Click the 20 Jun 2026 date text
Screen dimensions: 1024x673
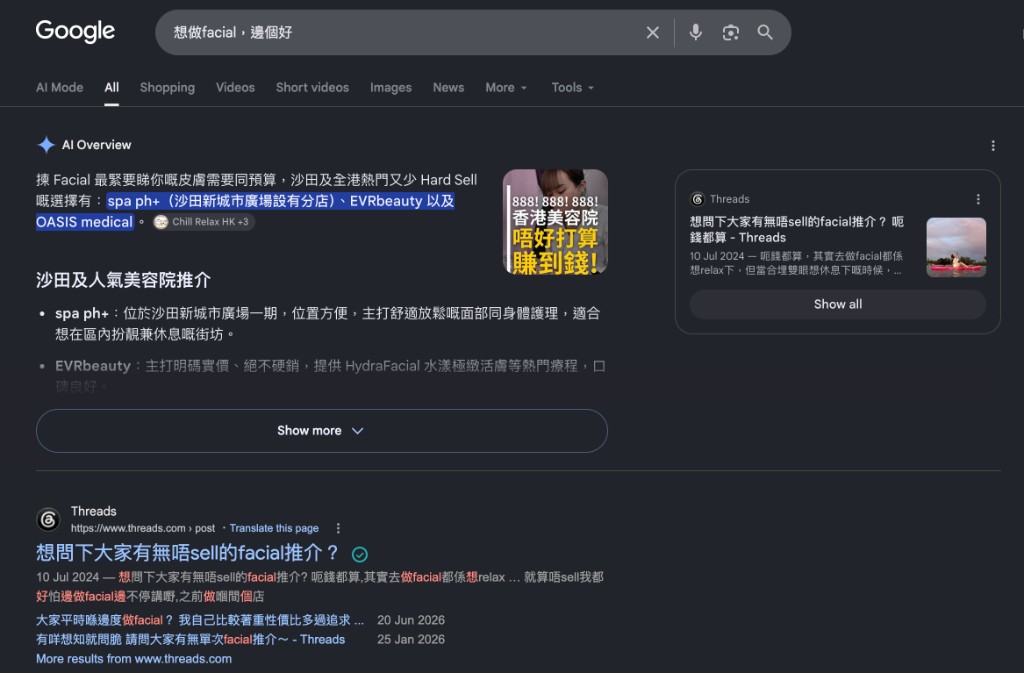[411, 620]
